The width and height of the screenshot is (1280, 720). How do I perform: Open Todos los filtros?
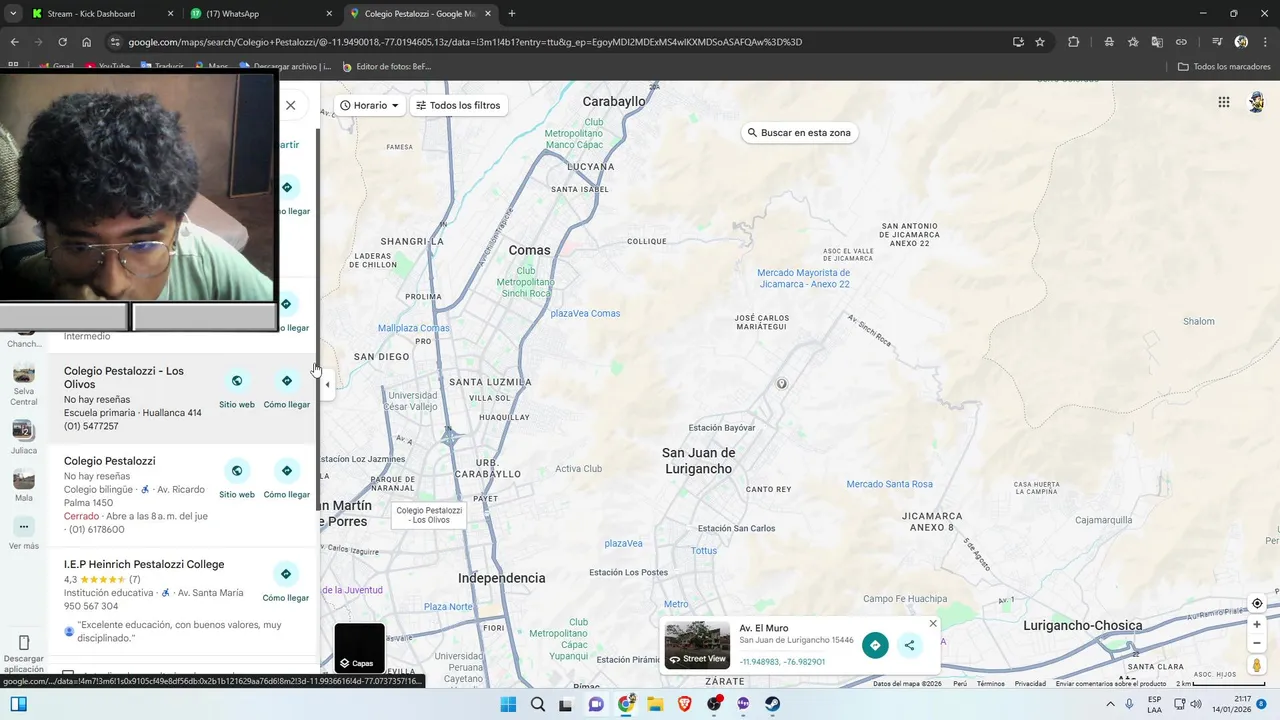point(458,105)
